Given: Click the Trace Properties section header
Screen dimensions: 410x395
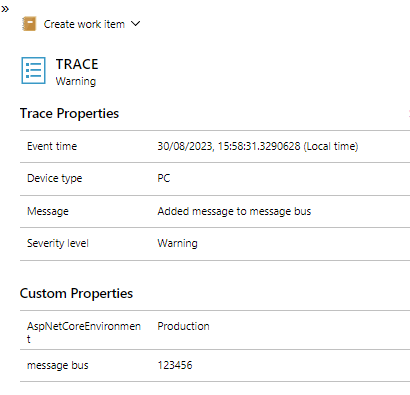Looking at the screenshot, I should tap(69, 113).
